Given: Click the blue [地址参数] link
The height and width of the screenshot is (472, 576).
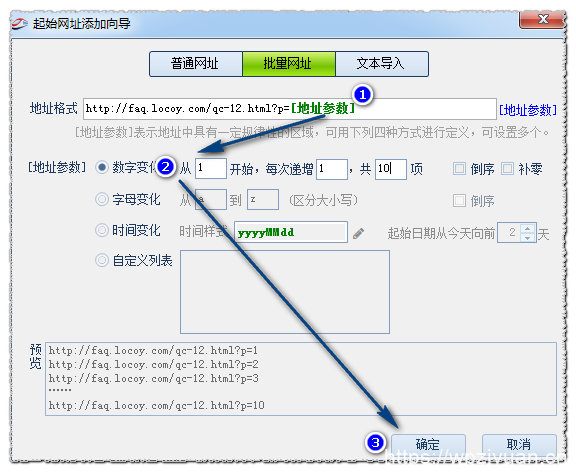Looking at the screenshot, I should 528,110.
